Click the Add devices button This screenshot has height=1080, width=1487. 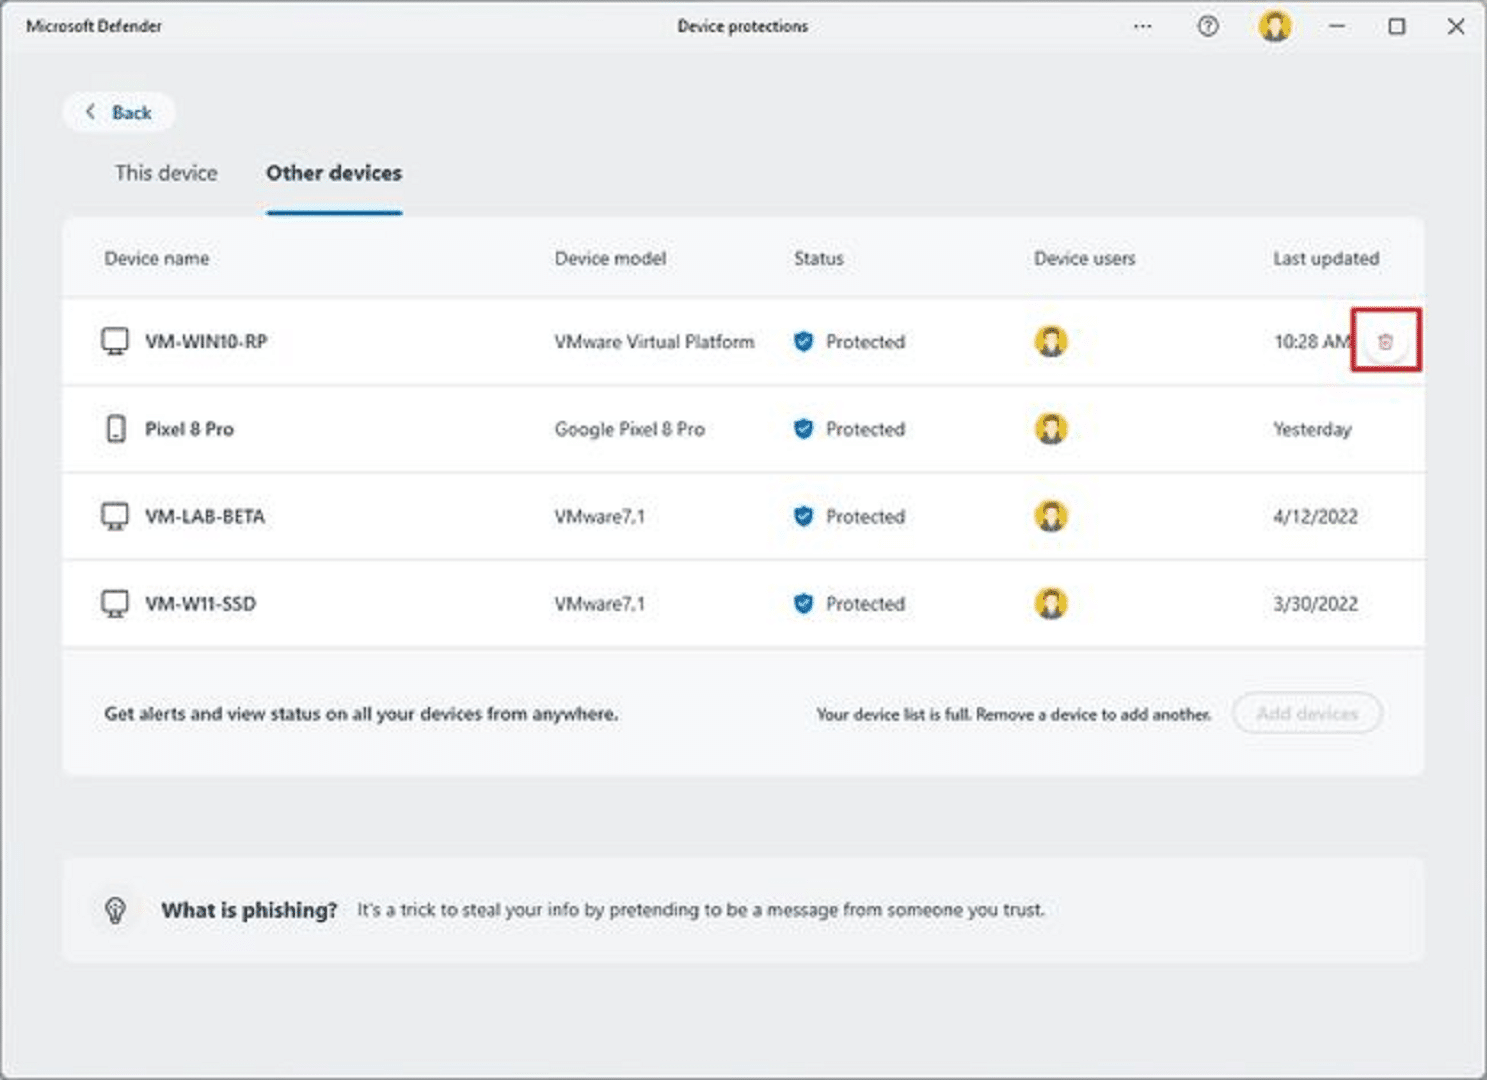[1307, 714]
